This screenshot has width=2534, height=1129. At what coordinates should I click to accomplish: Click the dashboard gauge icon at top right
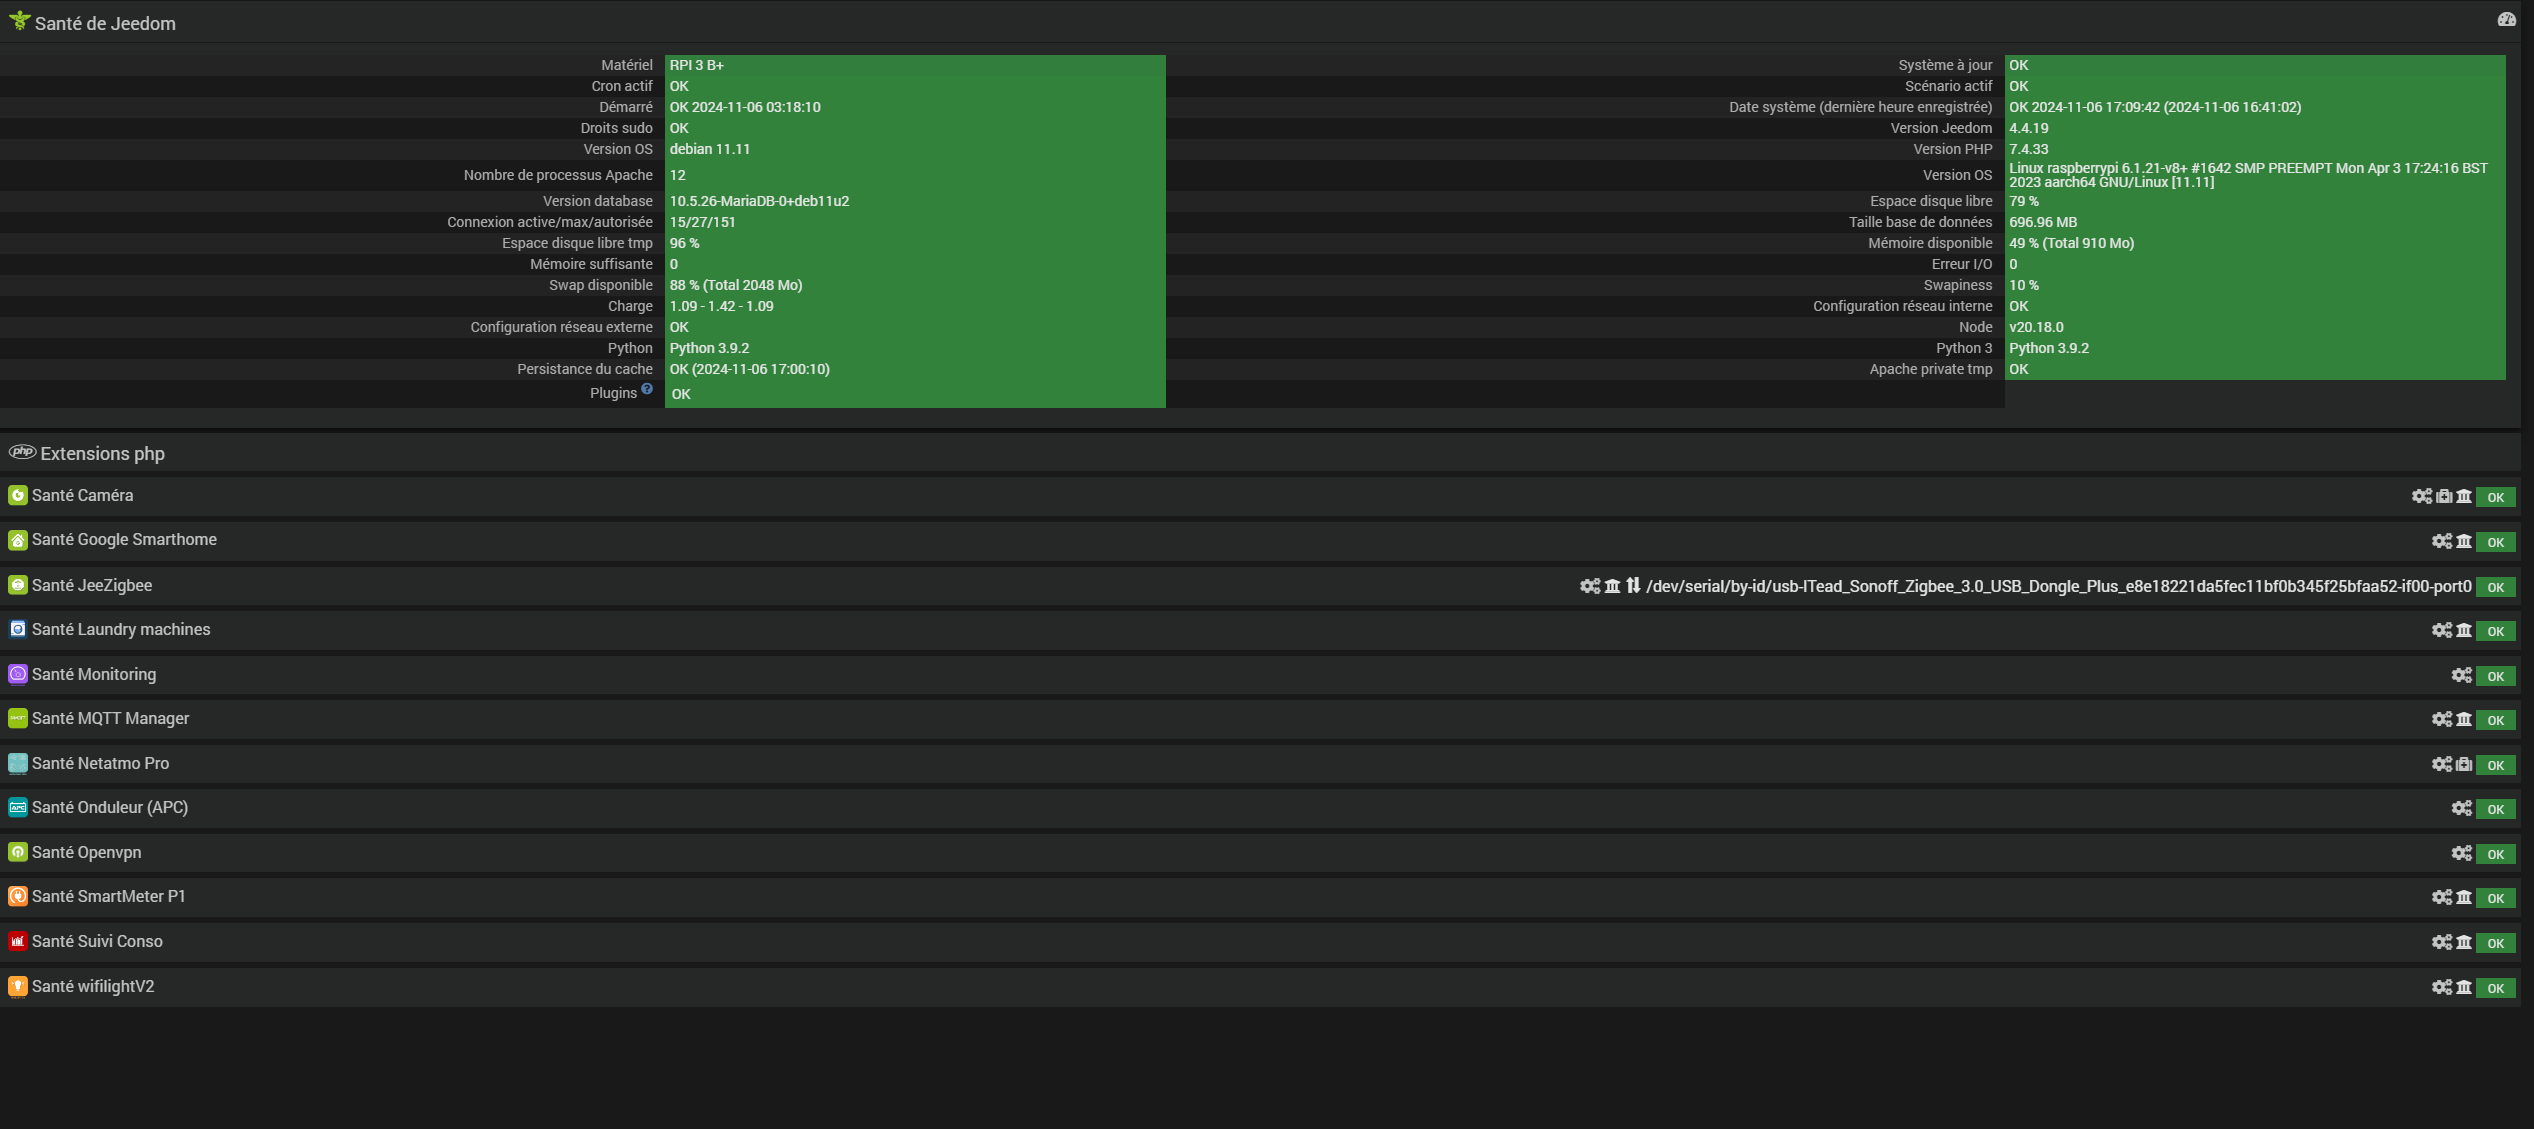(2506, 20)
